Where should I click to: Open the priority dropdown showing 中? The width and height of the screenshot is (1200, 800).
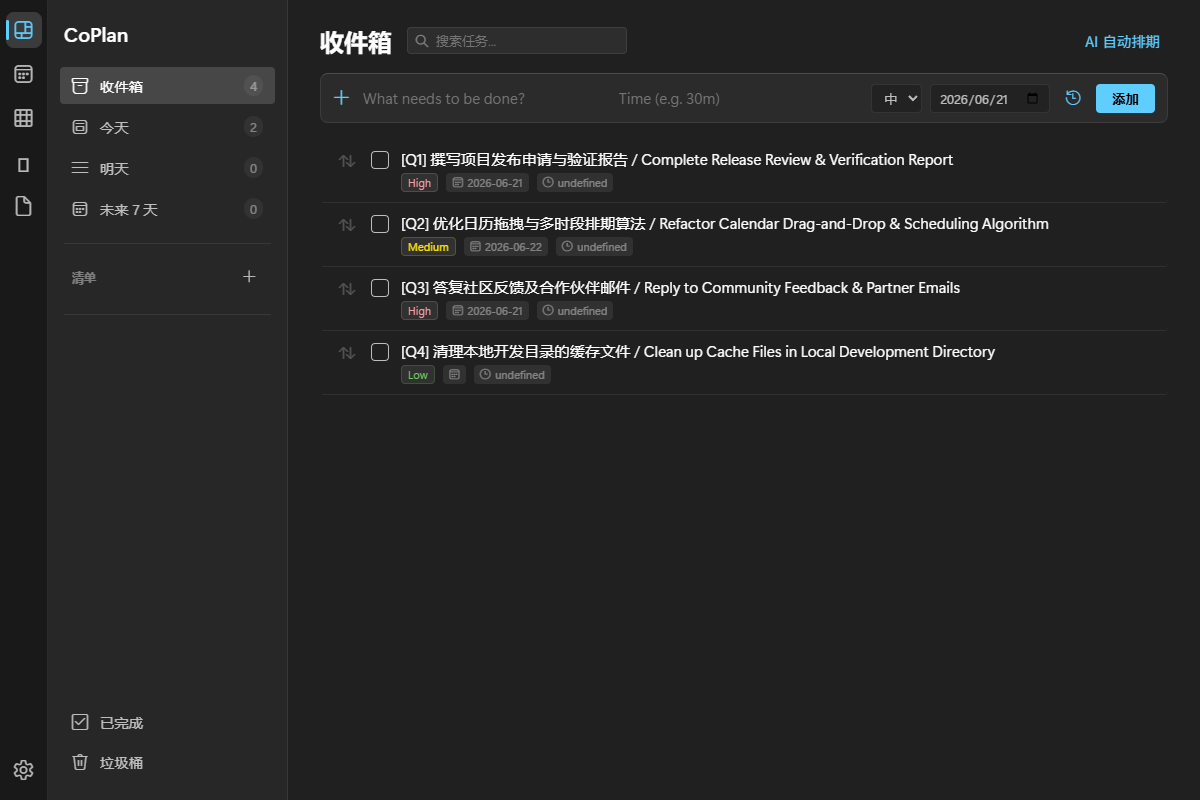coord(896,99)
